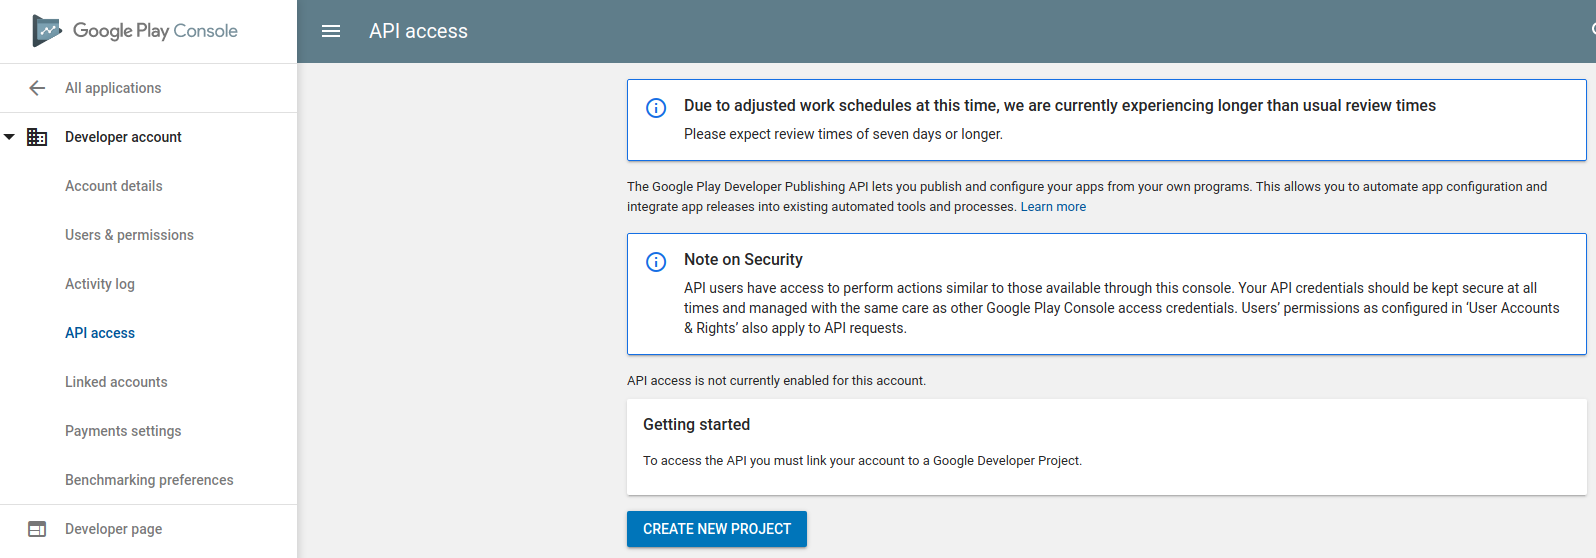The width and height of the screenshot is (1596, 558).
Task: Follow the Learn more link
Action: (1052, 207)
